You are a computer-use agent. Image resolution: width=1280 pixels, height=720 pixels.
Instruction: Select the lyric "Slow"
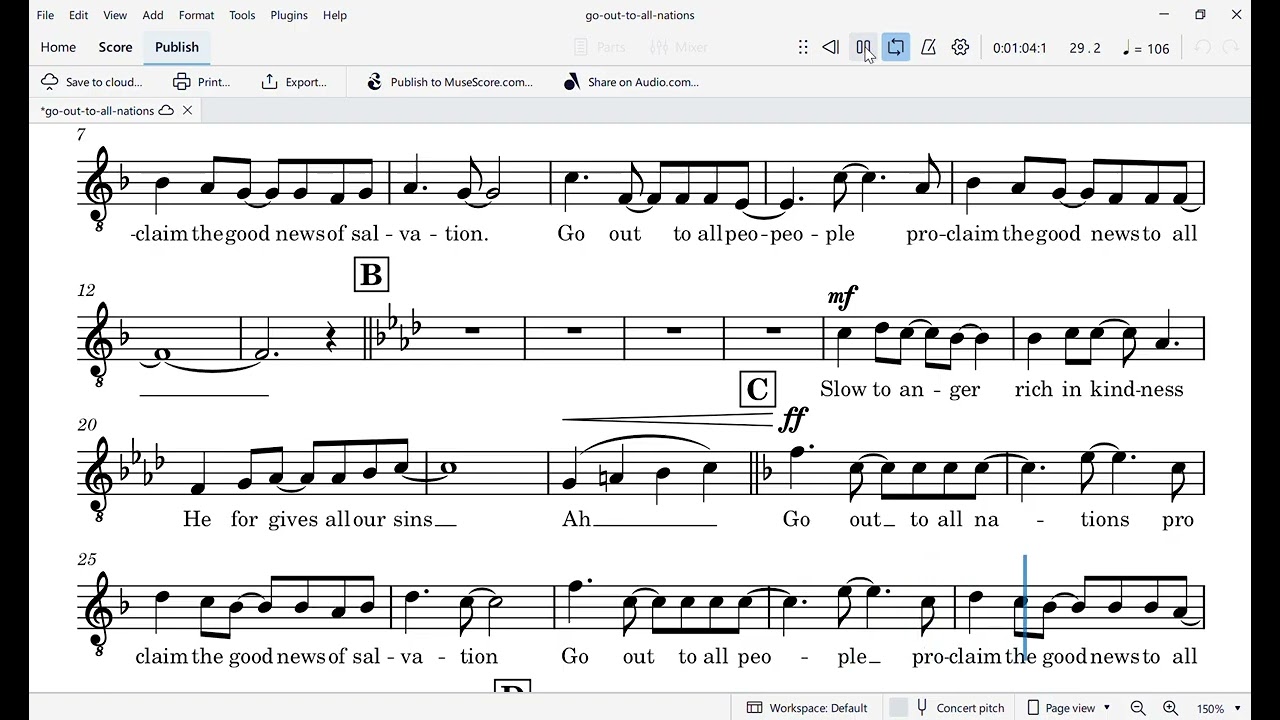tap(842, 389)
